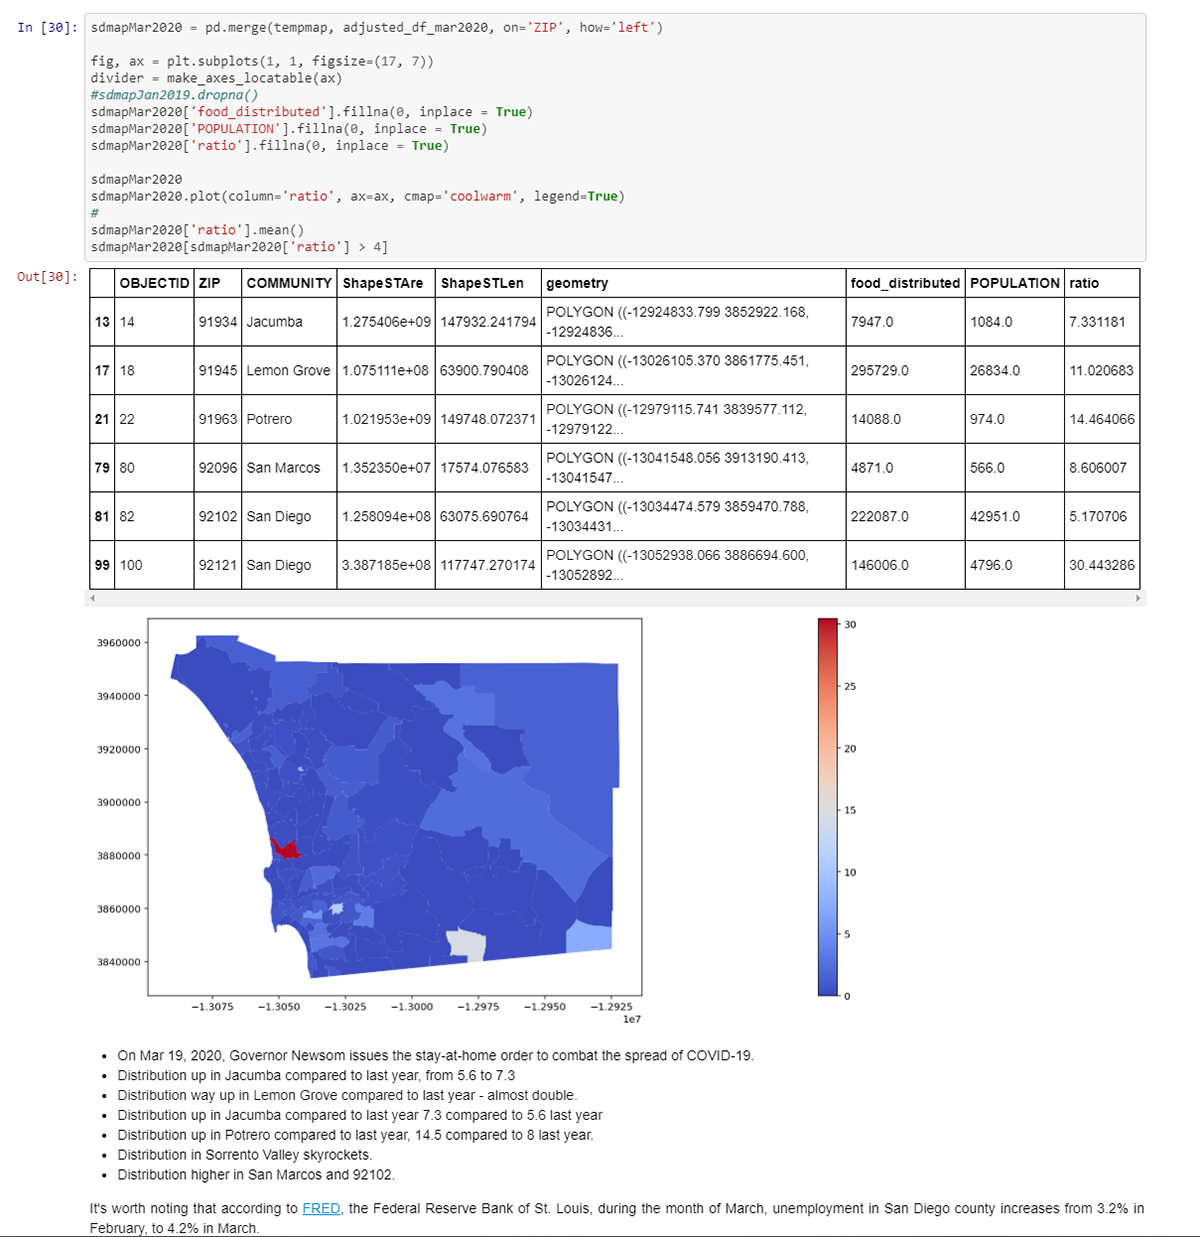This screenshot has height=1237, width=1200.
Task: Click the bullet about Governor Newsom's stay-at-home order
Action: (436, 1055)
